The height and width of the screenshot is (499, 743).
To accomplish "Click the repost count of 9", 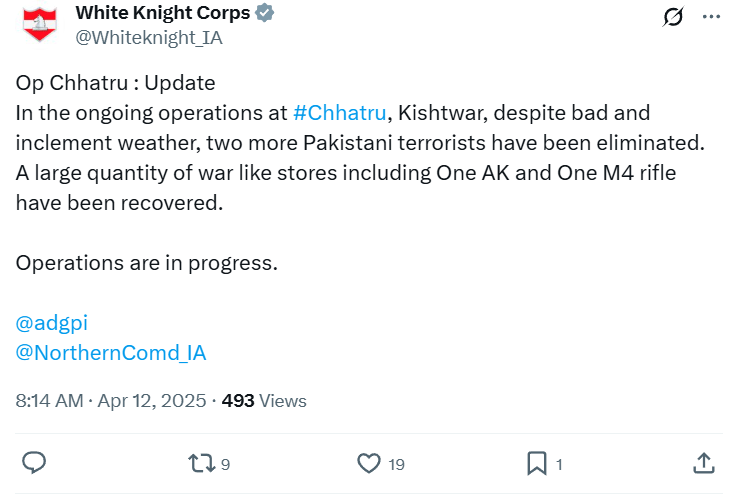I will (x=226, y=464).
